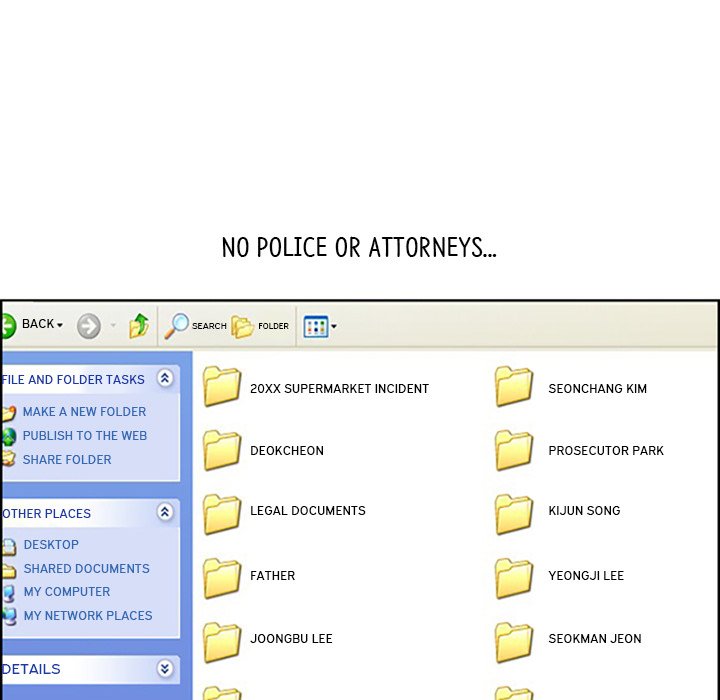Click the Other Places header text
The height and width of the screenshot is (700, 720).
tap(47, 513)
